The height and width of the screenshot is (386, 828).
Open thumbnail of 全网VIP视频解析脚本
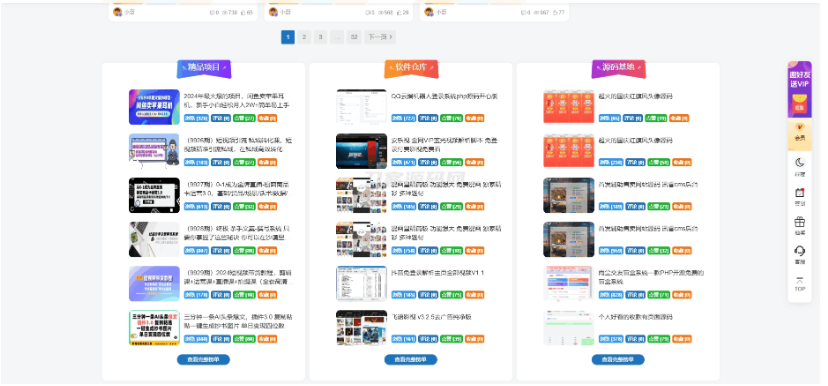pos(361,151)
